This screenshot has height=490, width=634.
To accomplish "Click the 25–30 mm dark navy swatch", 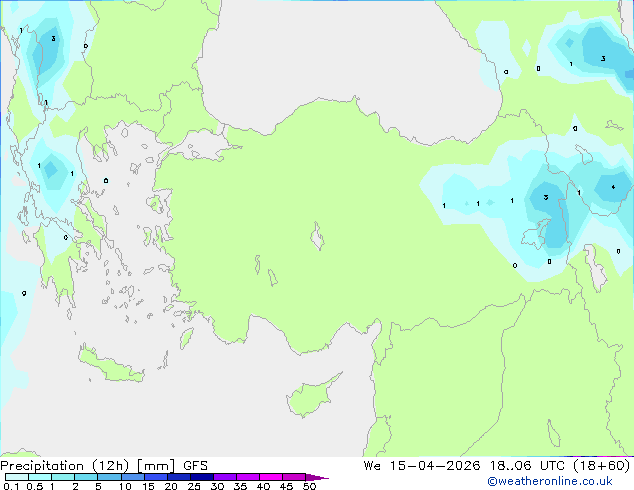I will (202, 477).
